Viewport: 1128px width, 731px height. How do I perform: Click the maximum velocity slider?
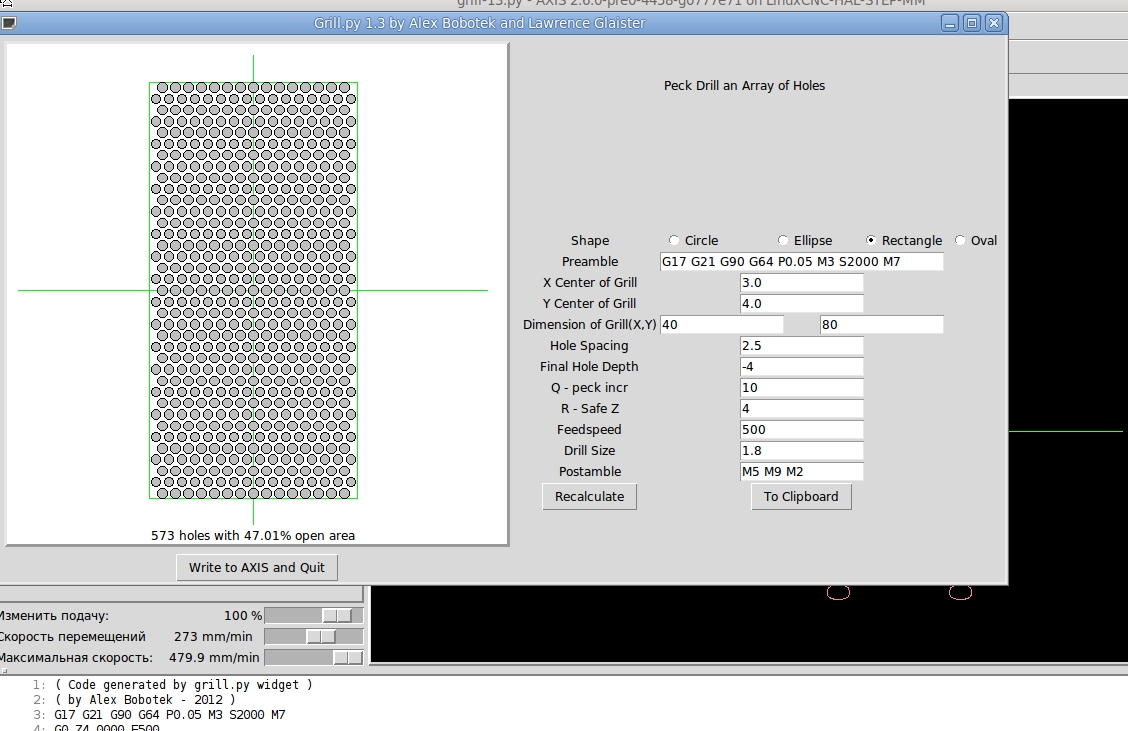(314, 658)
